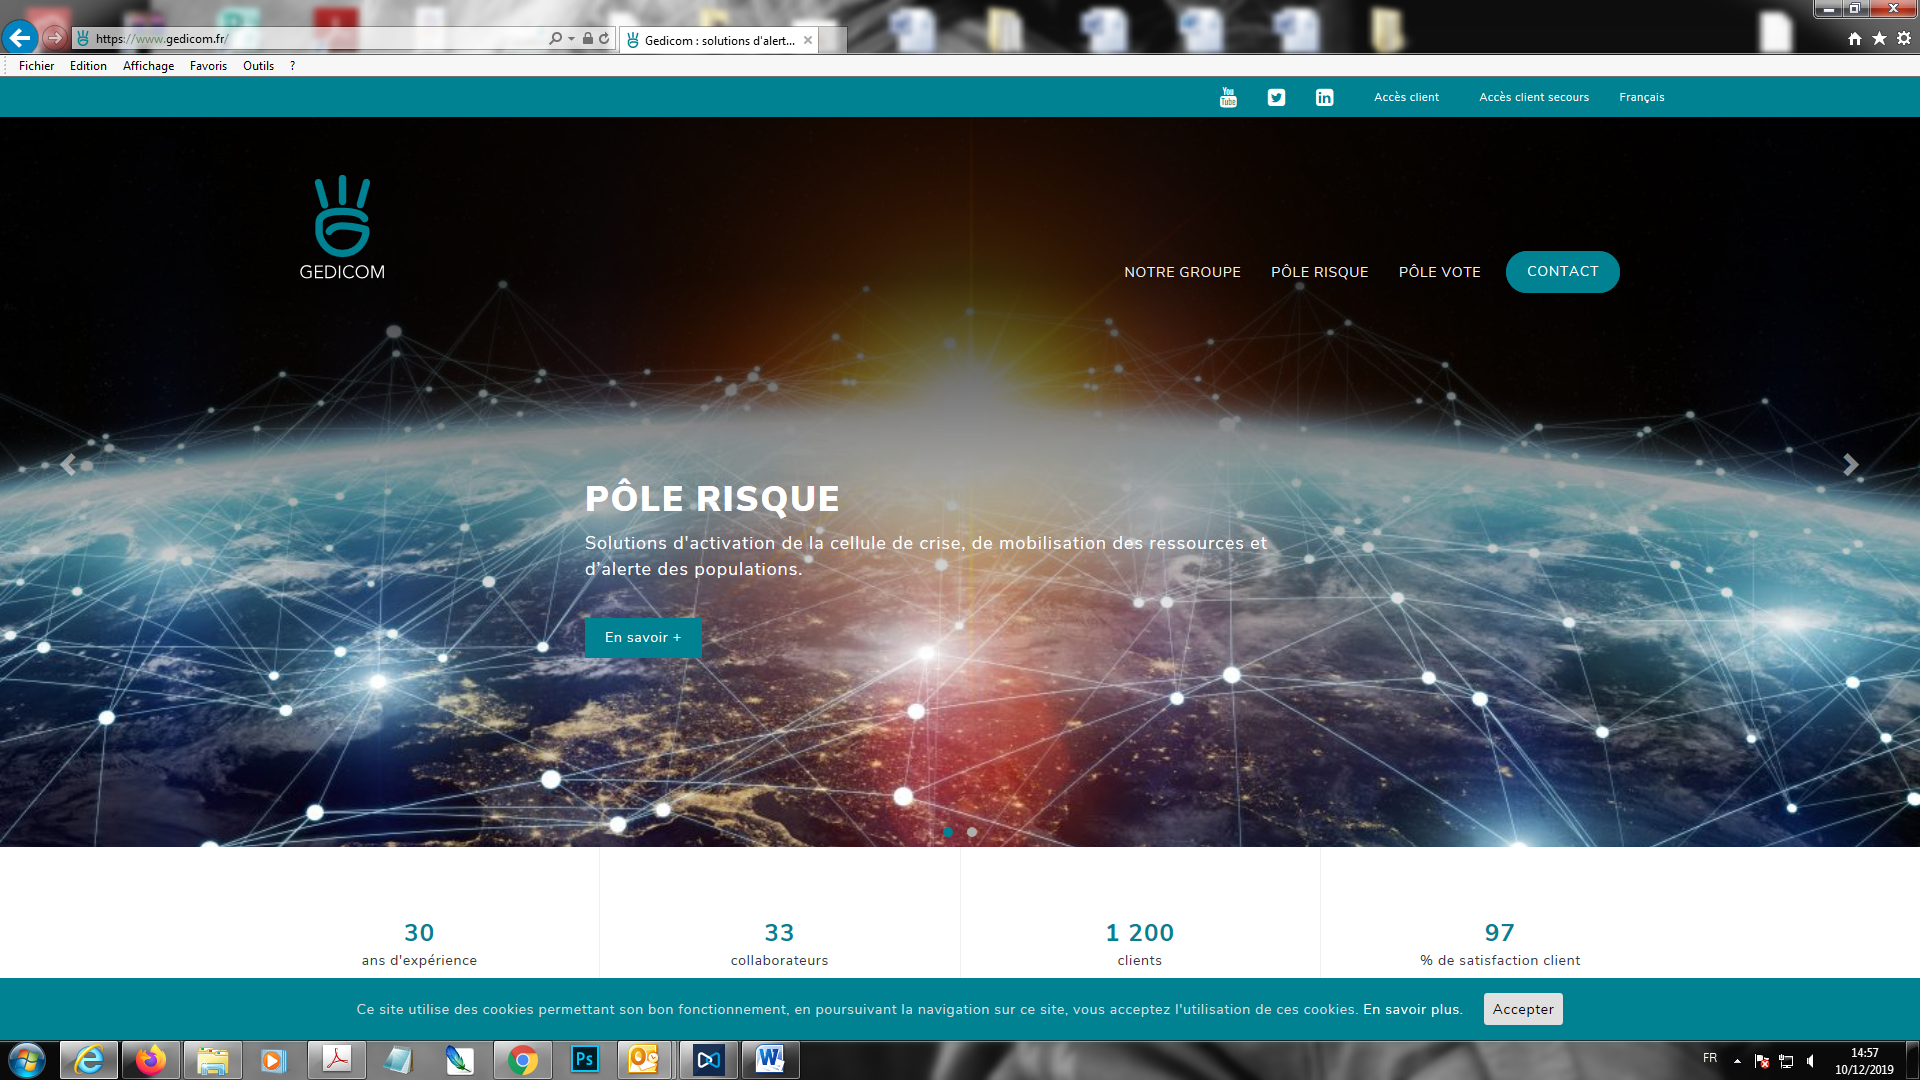The width and height of the screenshot is (1920, 1080).
Task: Refresh the page with reload icon
Action: (x=604, y=39)
